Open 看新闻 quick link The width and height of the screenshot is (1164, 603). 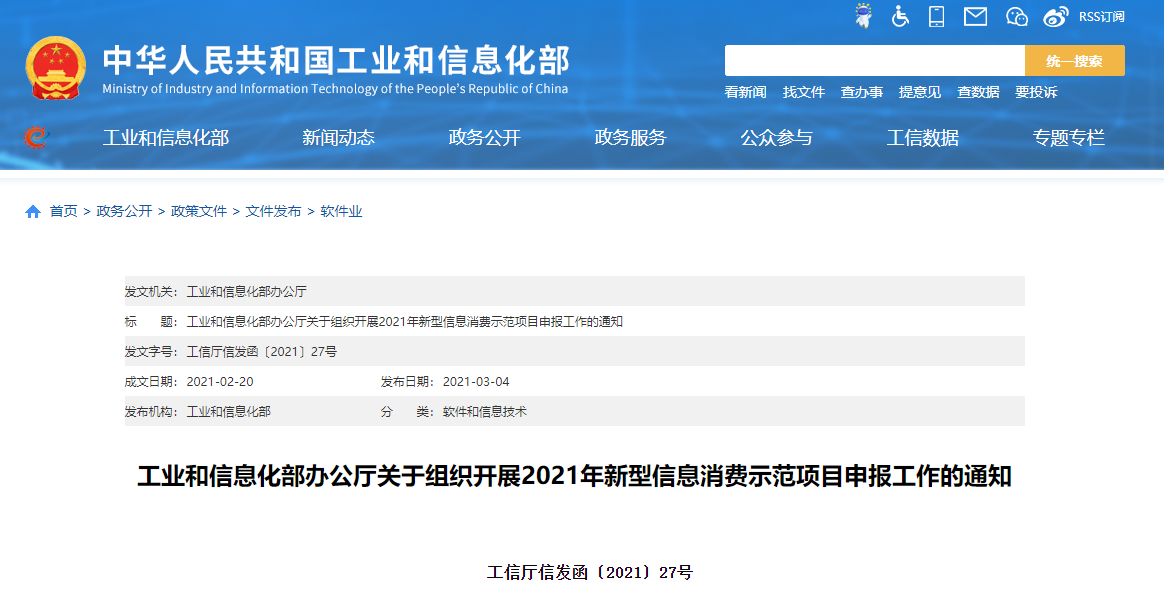tap(745, 92)
